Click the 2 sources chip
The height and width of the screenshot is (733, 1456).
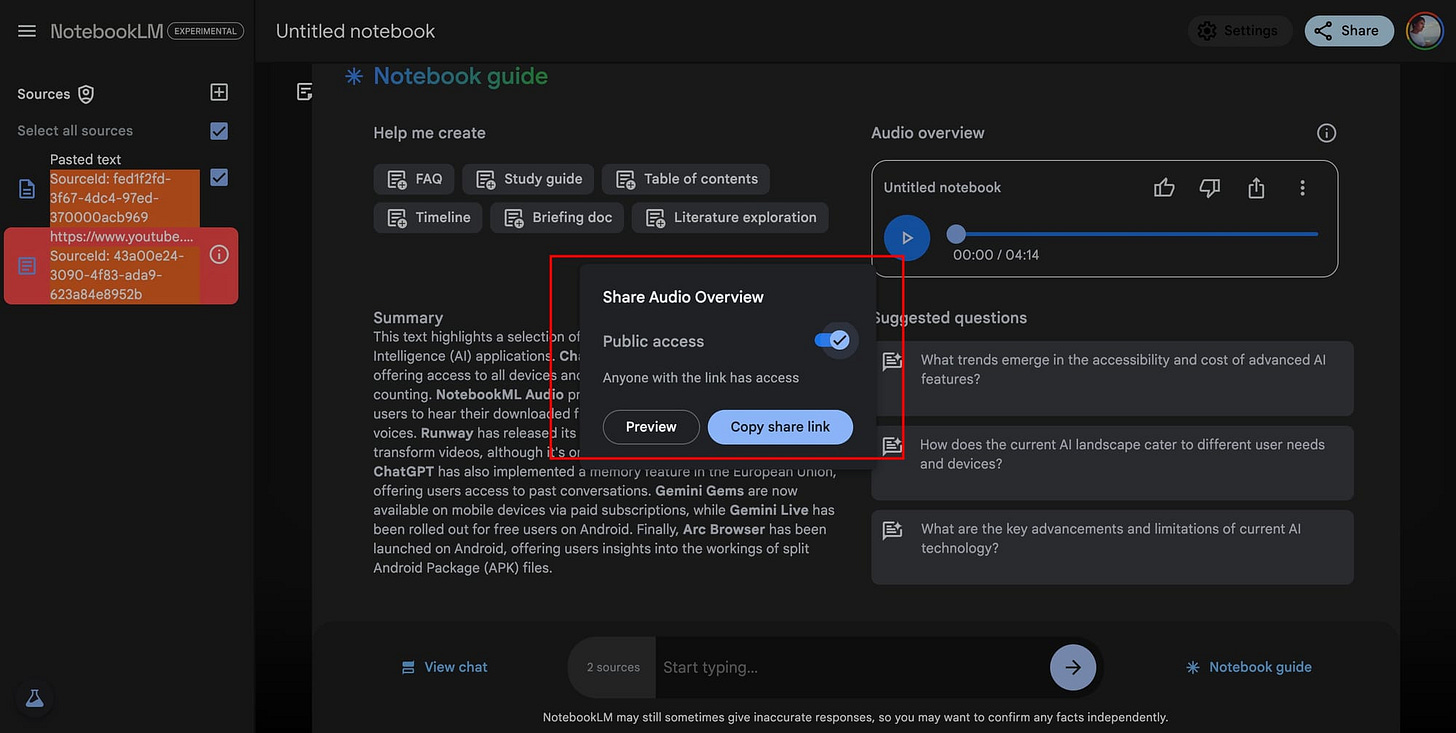[613, 667]
